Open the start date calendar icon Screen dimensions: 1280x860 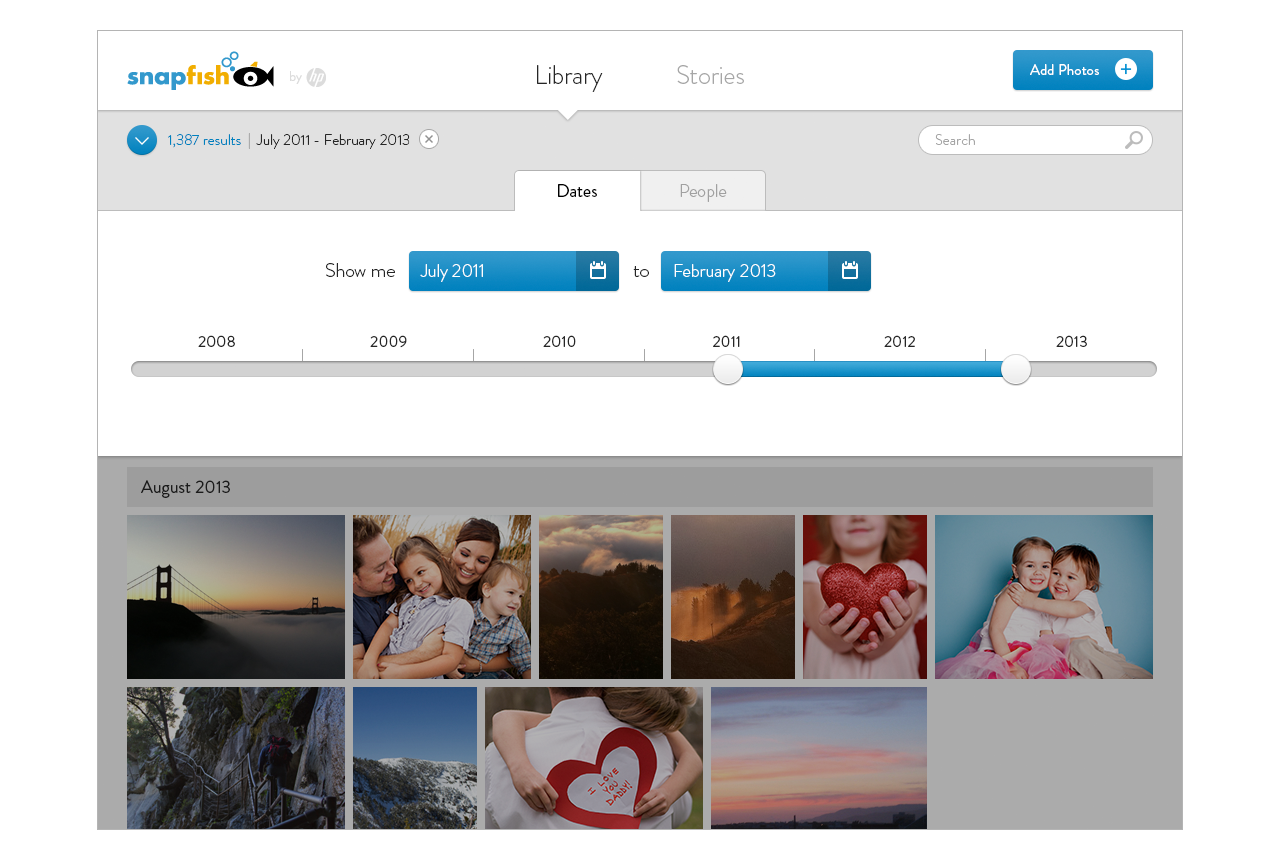click(x=598, y=271)
